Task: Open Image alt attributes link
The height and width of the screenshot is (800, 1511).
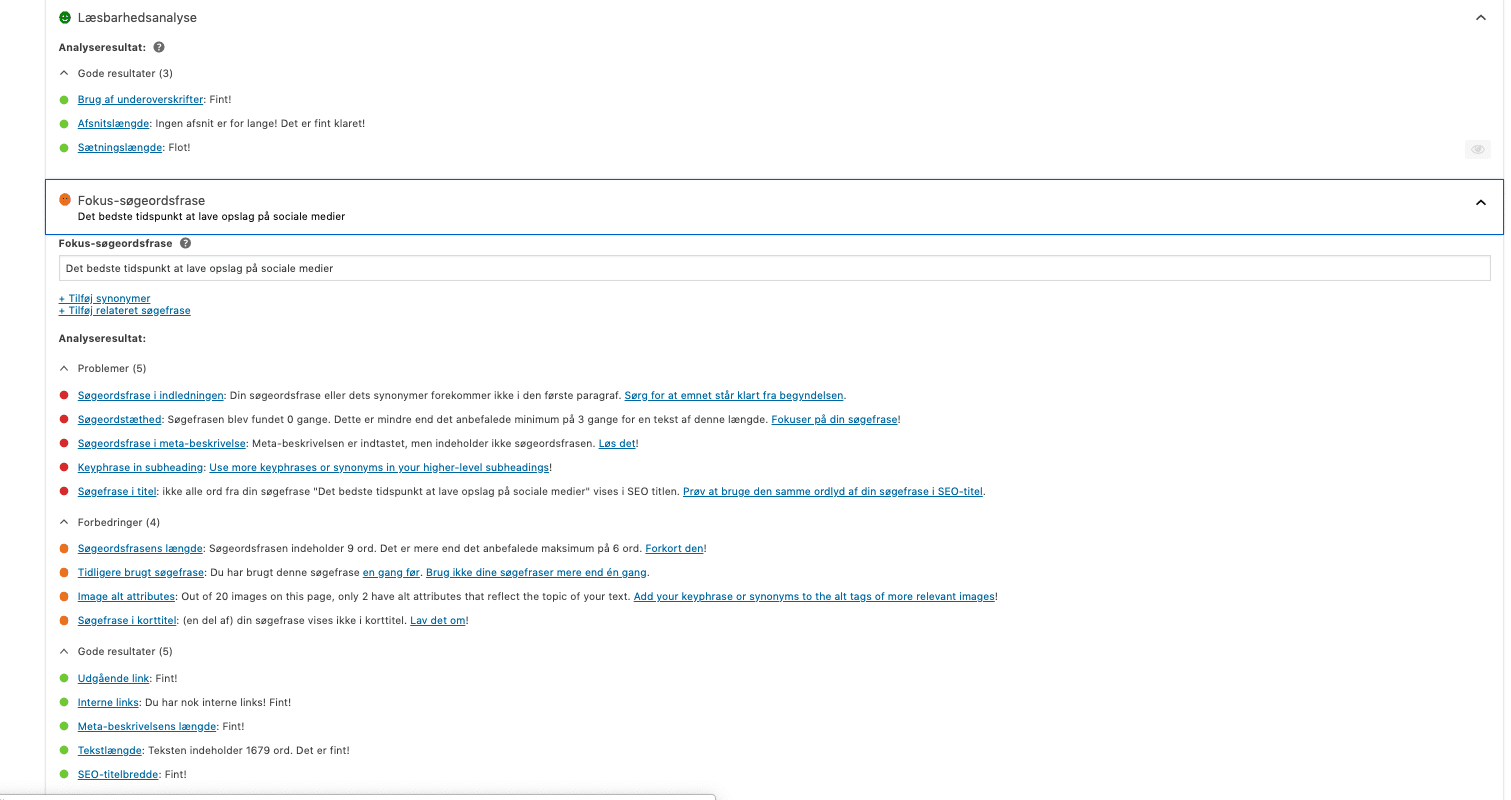Action: (126, 596)
